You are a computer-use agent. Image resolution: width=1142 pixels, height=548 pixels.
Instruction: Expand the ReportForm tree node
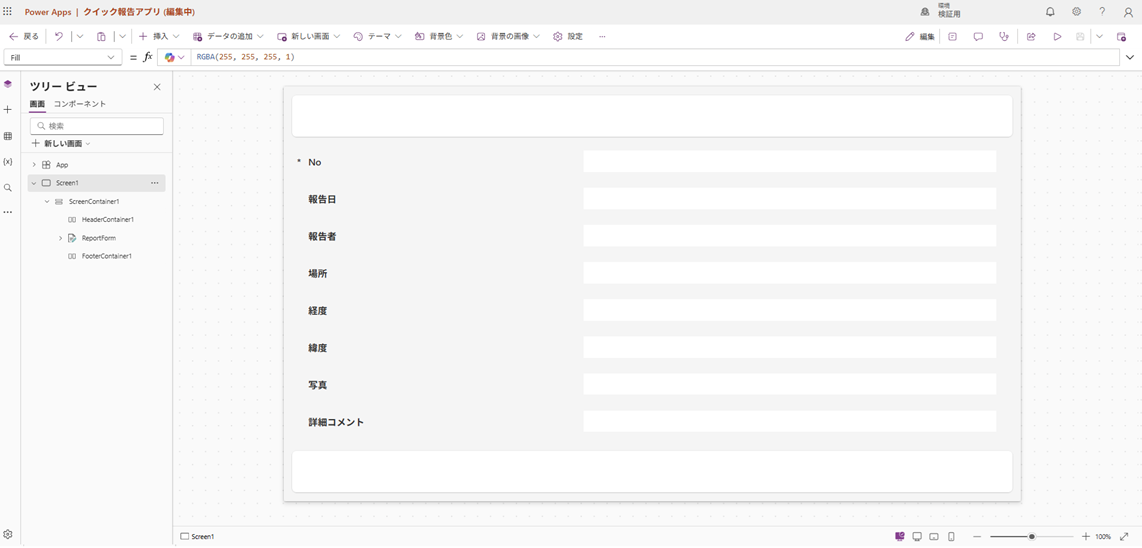click(x=60, y=238)
